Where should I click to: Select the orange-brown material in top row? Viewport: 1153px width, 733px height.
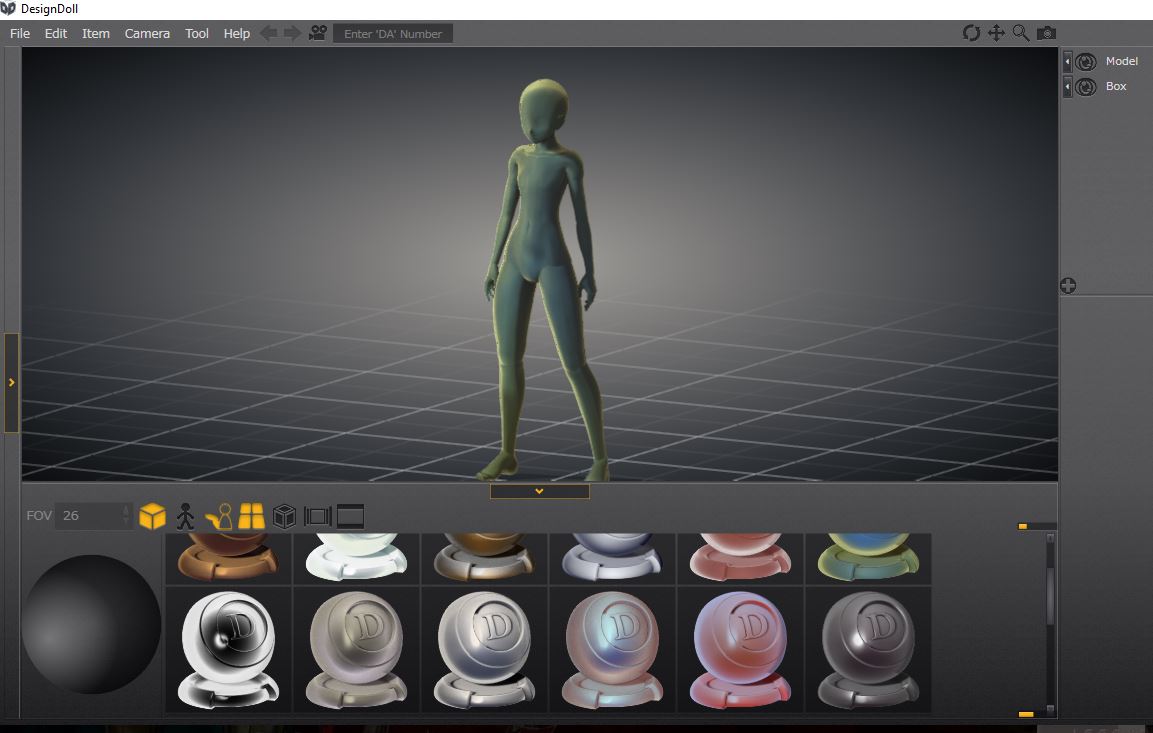[x=229, y=559]
